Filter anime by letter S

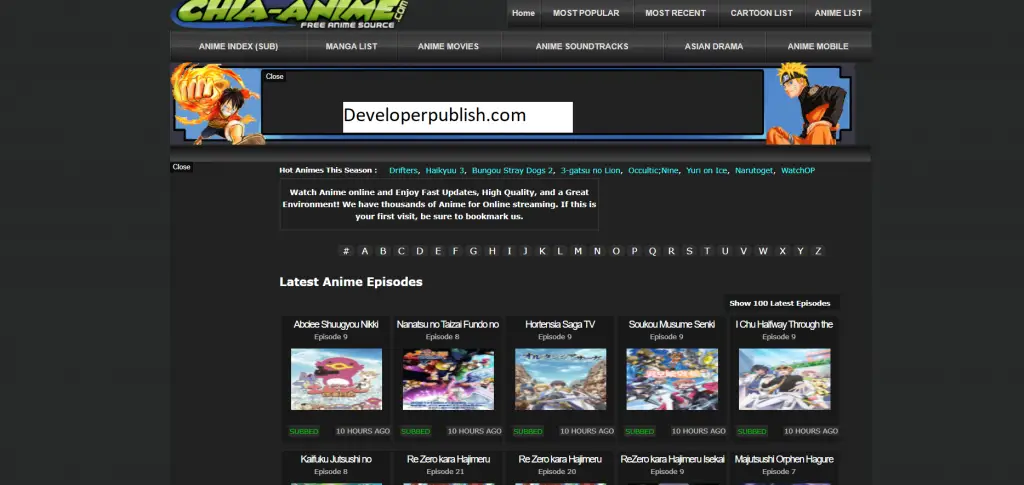[x=689, y=251]
